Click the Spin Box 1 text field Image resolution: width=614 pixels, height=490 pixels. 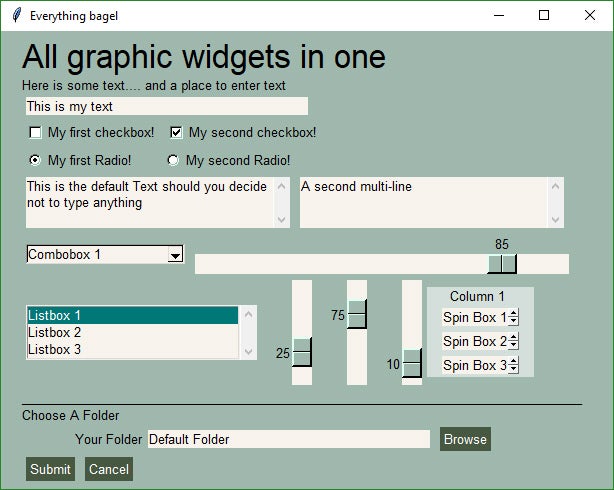click(475, 317)
